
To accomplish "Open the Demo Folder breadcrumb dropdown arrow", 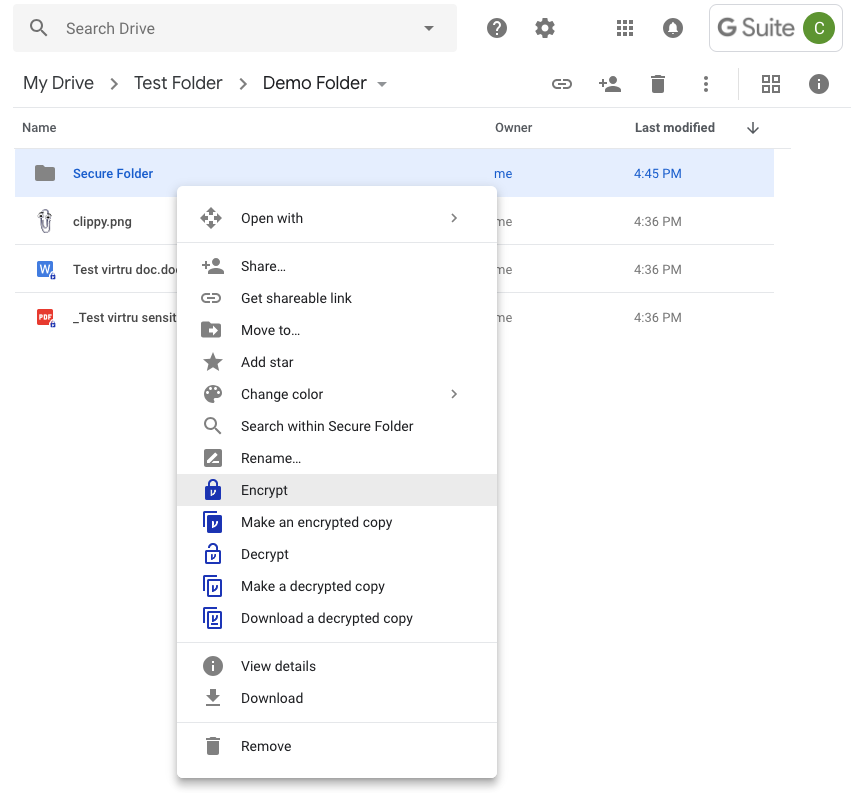I will tap(382, 84).
